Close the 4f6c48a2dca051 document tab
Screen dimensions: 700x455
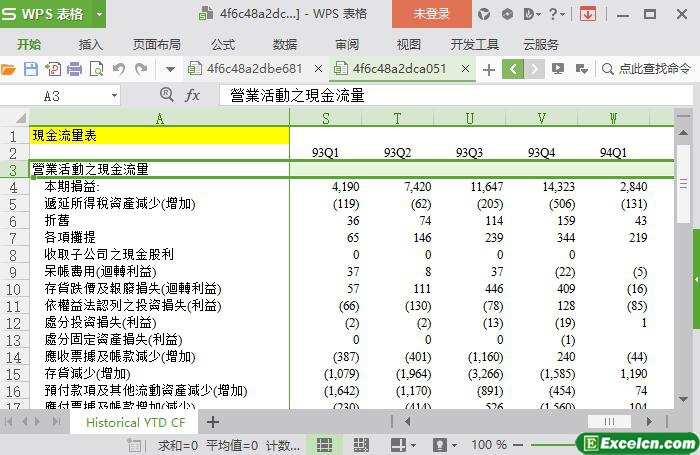click(465, 69)
